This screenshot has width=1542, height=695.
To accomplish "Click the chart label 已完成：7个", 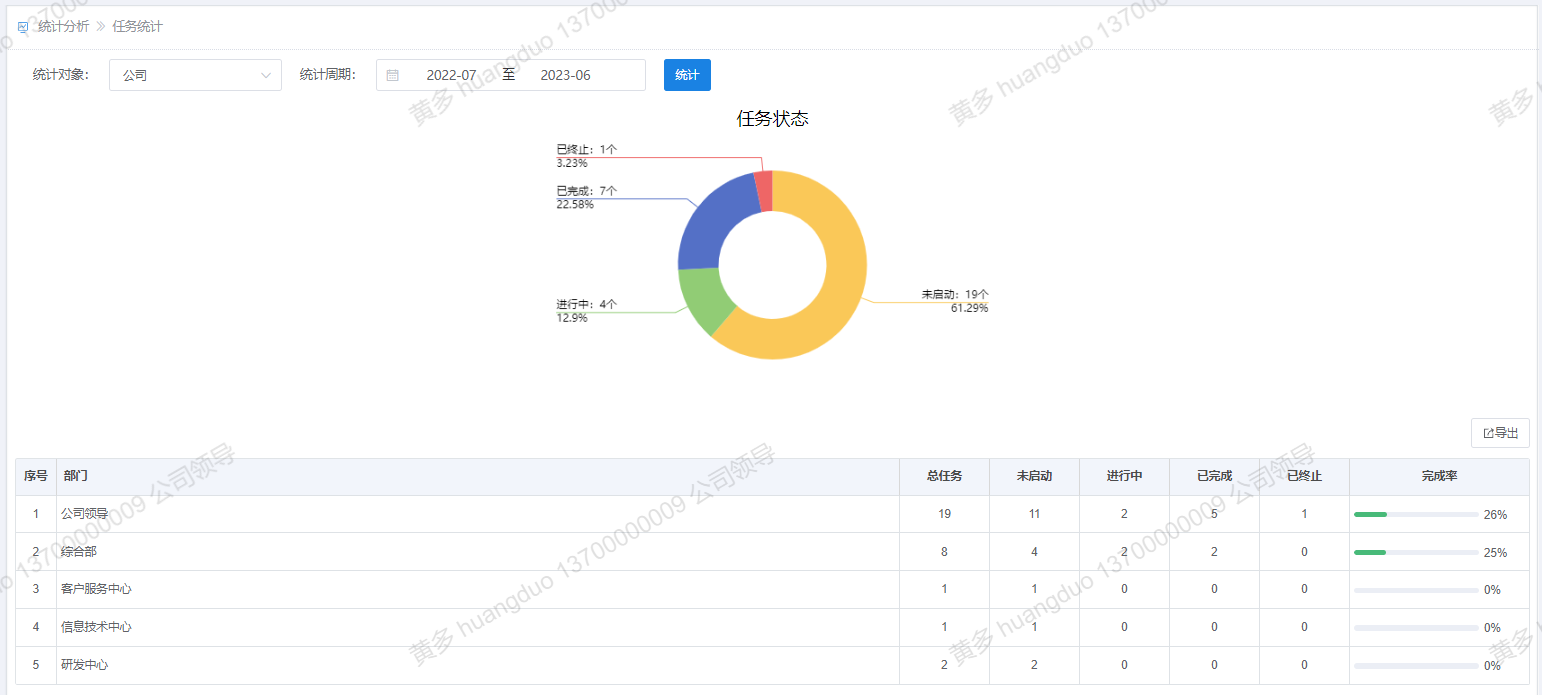I will 587,191.
